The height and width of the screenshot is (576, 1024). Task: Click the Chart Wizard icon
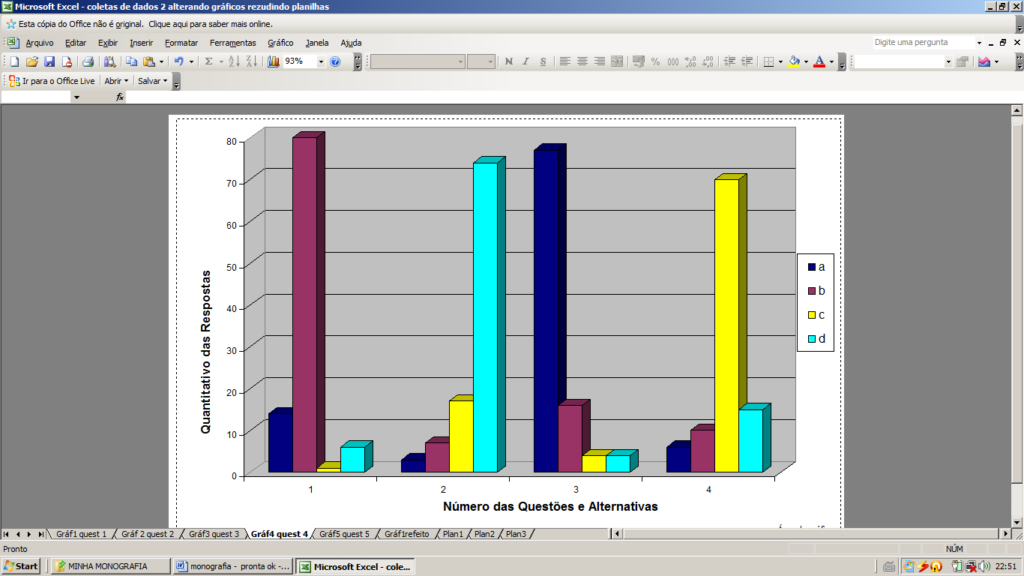pos(273,62)
